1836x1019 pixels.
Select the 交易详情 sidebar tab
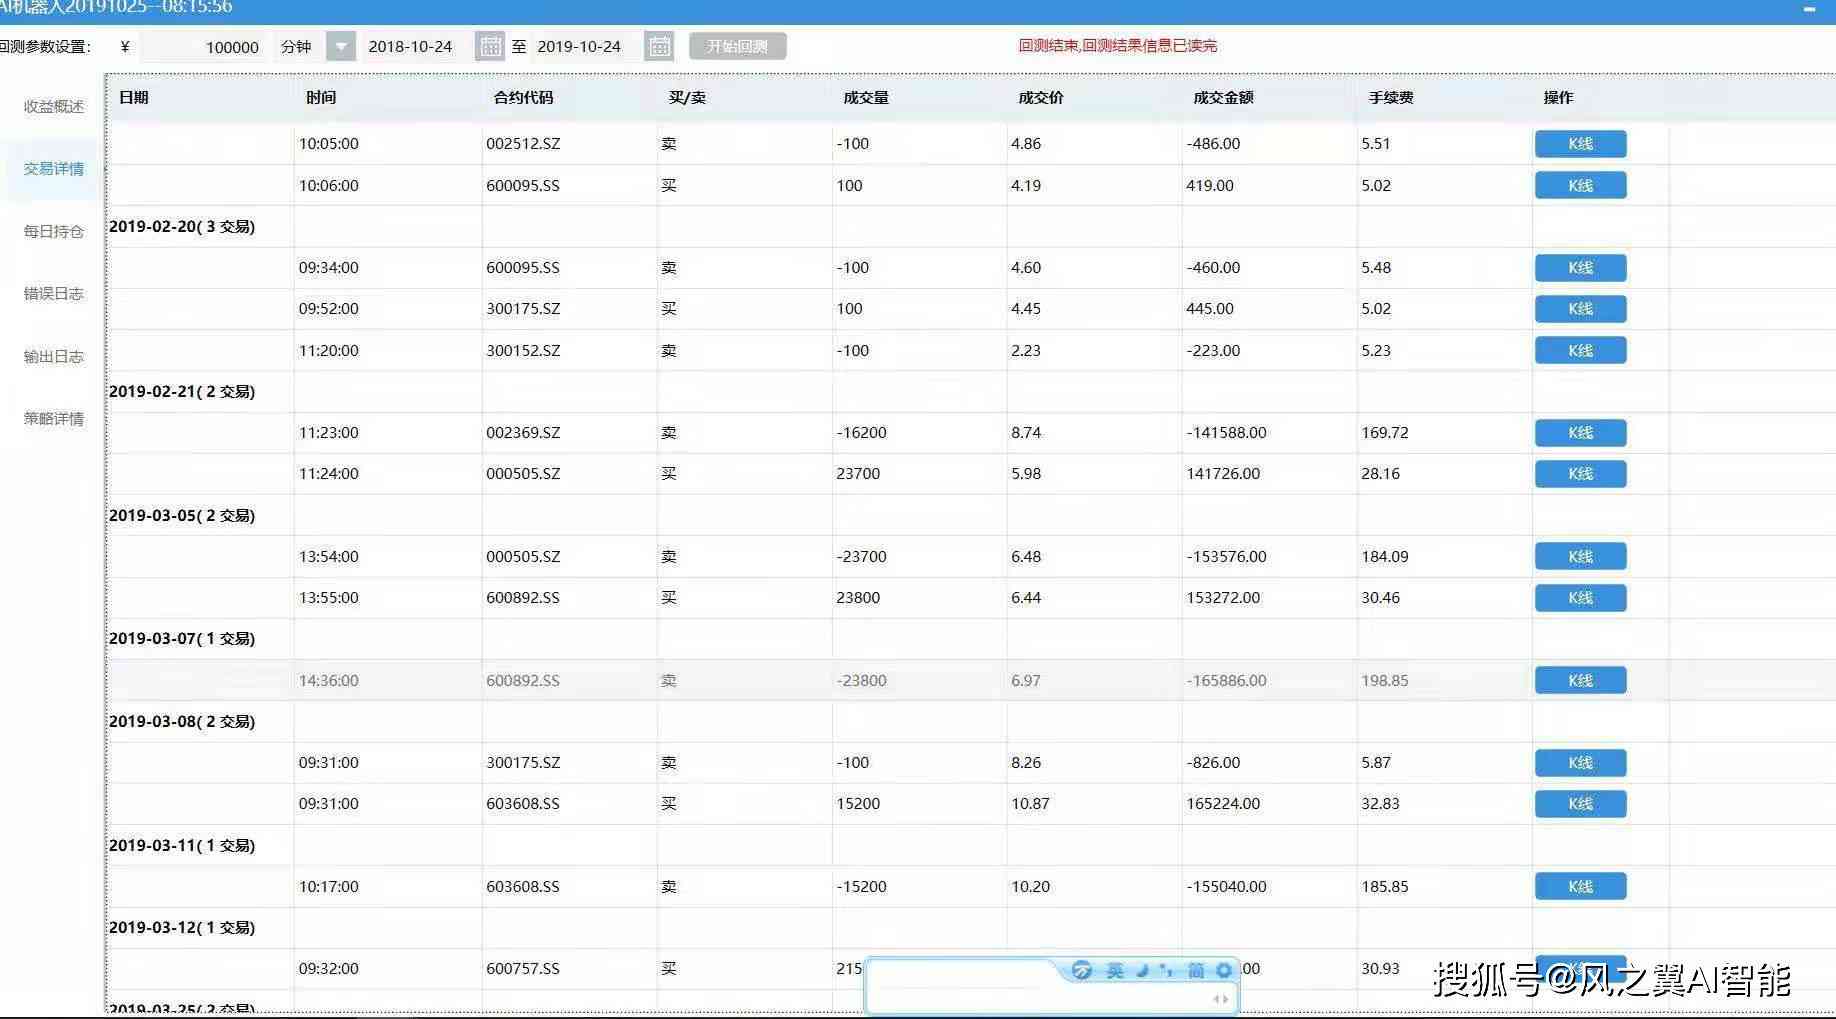54,169
